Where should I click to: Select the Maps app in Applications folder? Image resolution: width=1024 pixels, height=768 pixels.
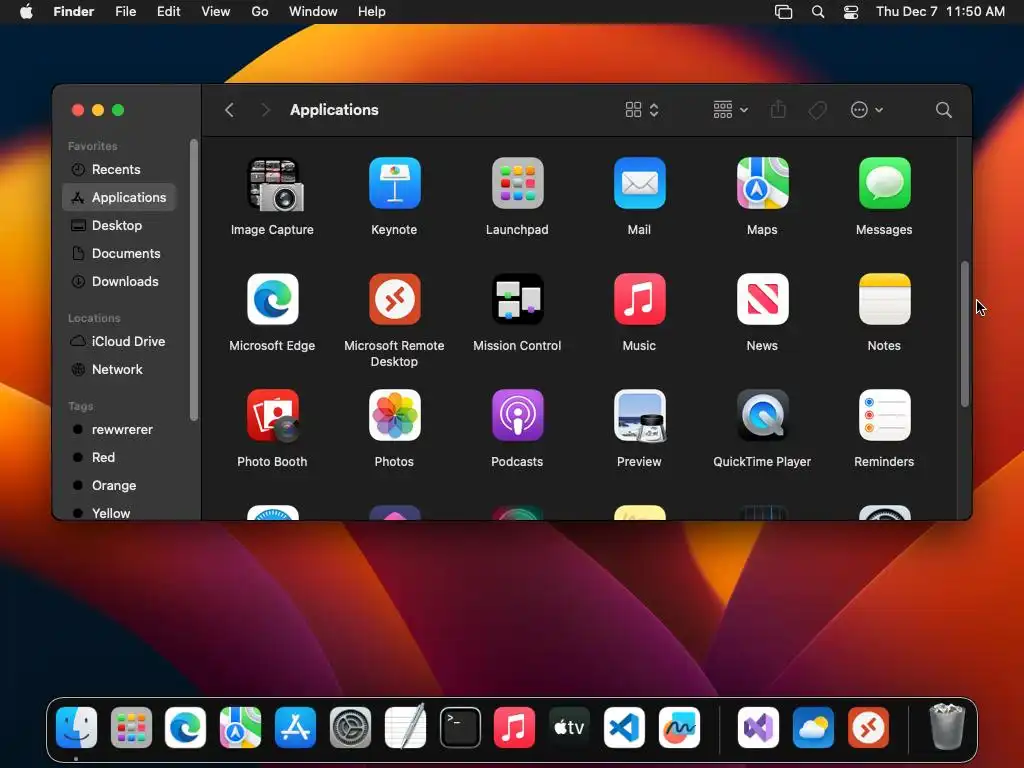pos(762,184)
